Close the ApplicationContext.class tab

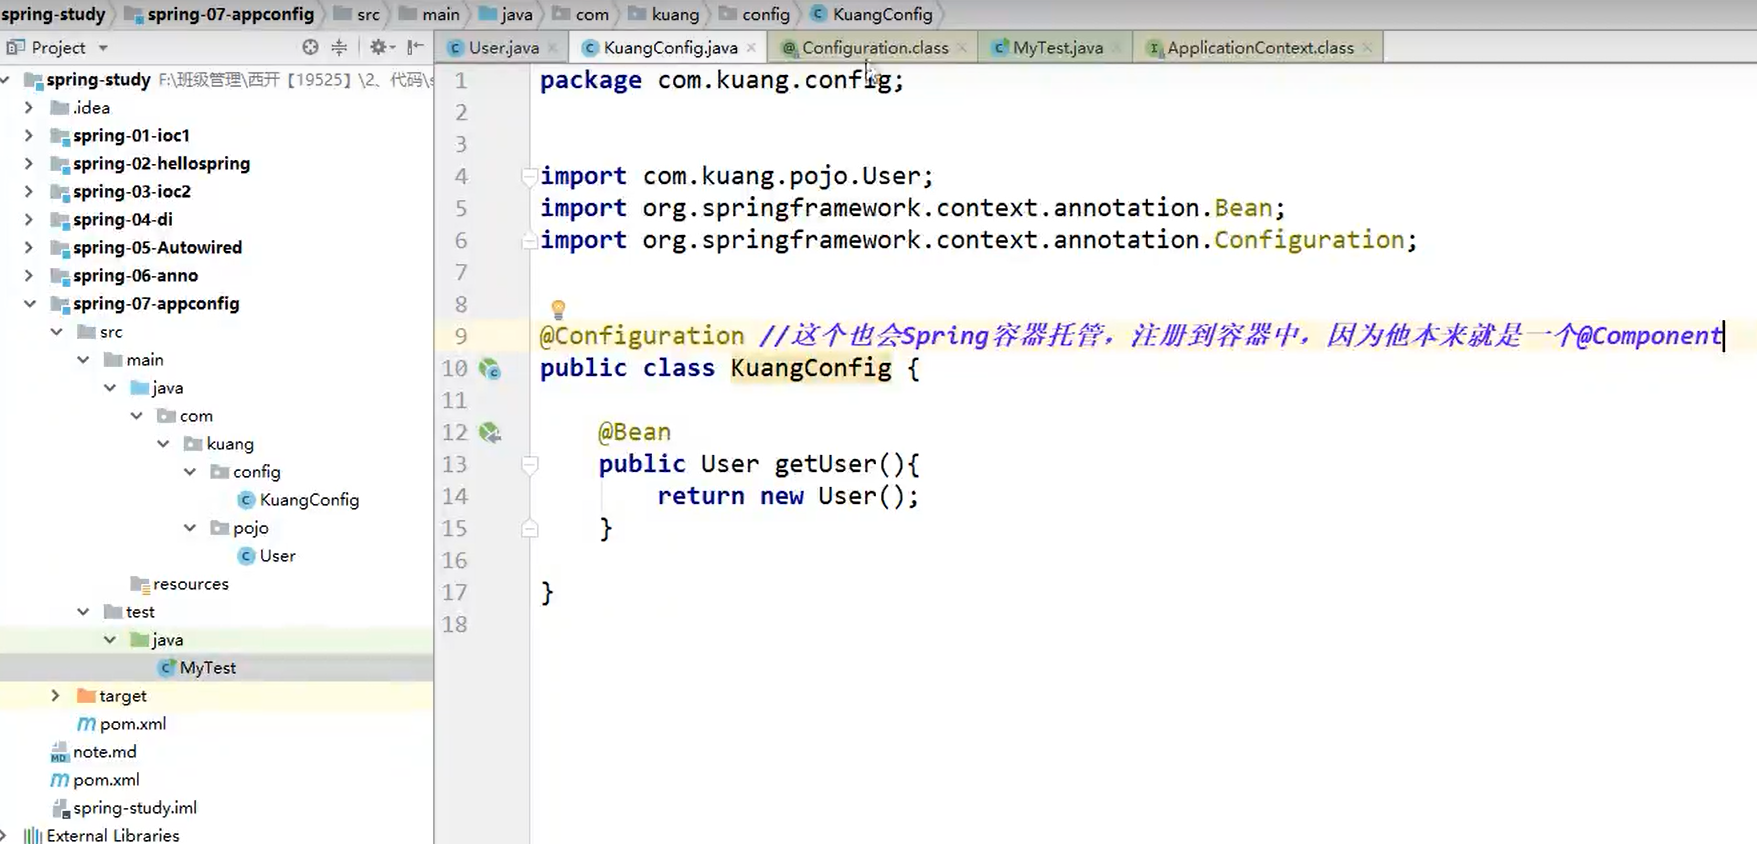point(1367,48)
